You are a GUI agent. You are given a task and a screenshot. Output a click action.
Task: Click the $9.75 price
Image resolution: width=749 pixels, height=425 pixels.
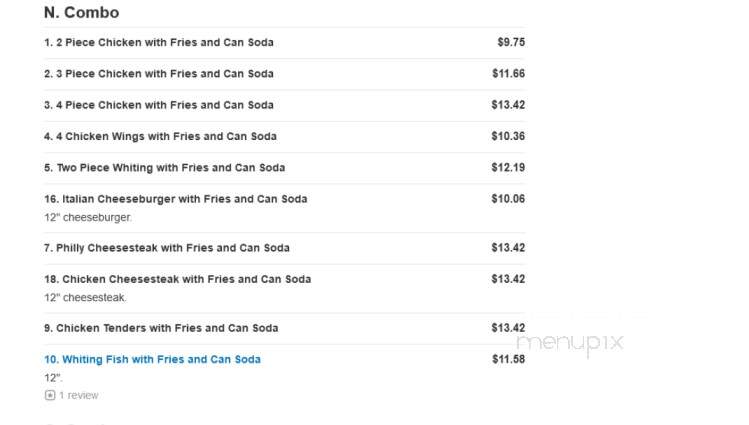511,42
